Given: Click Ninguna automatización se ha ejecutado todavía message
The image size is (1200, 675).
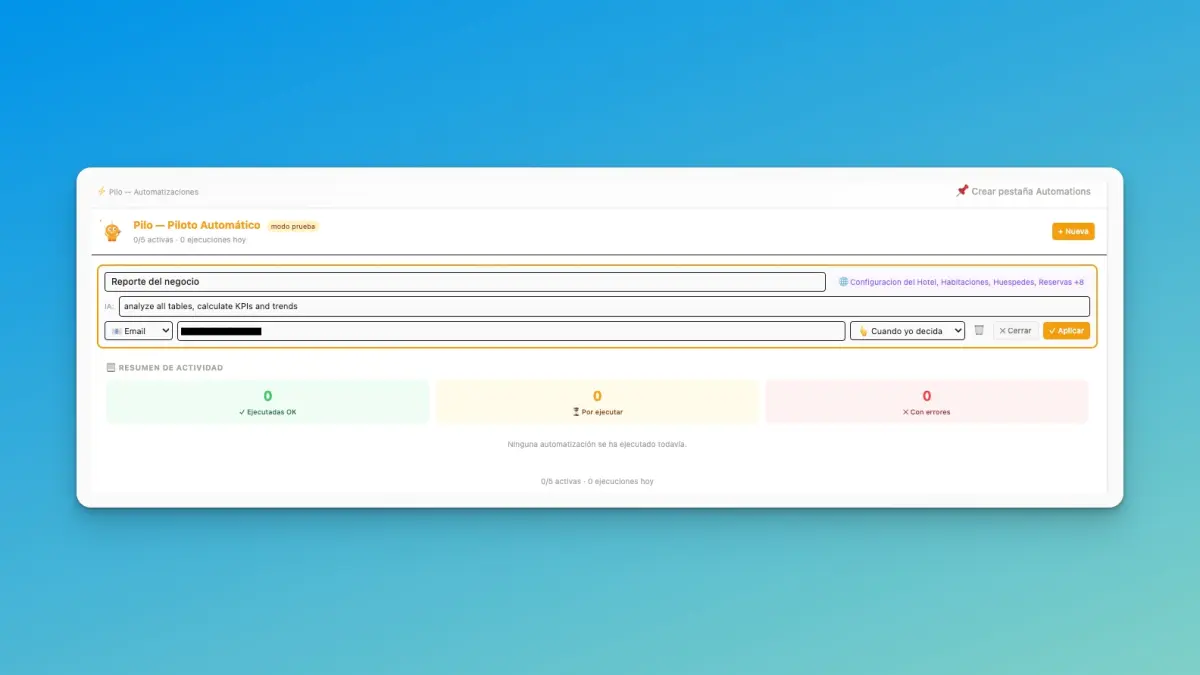Looking at the screenshot, I should (x=597, y=444).
